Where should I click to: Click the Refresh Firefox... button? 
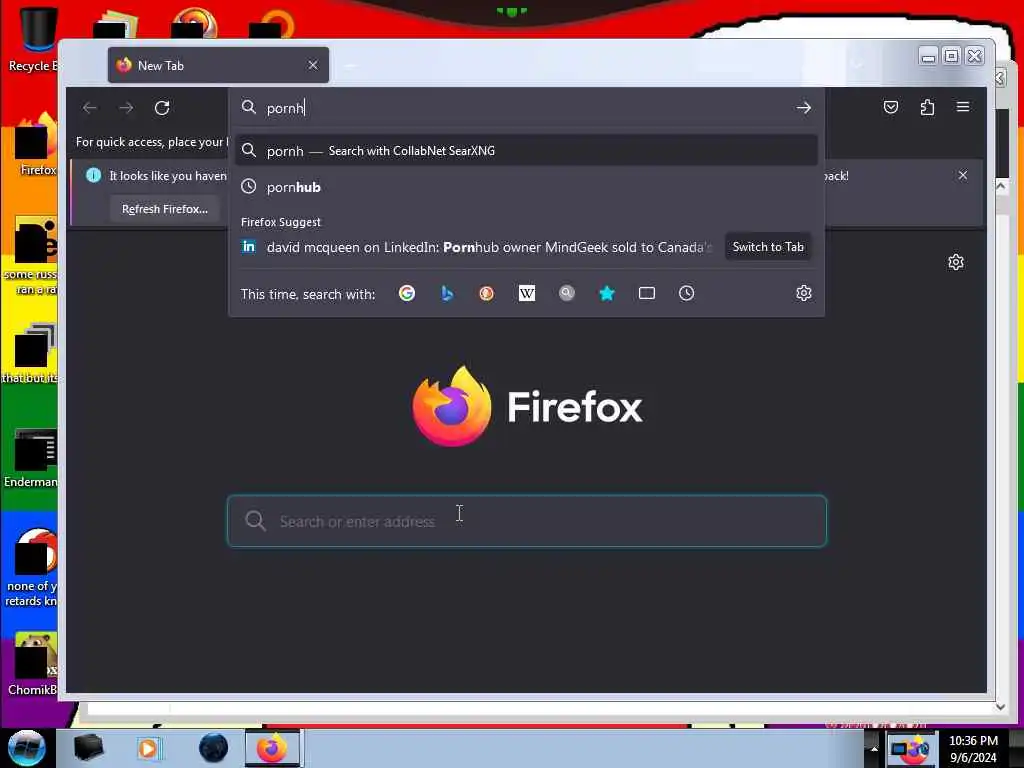165,209
